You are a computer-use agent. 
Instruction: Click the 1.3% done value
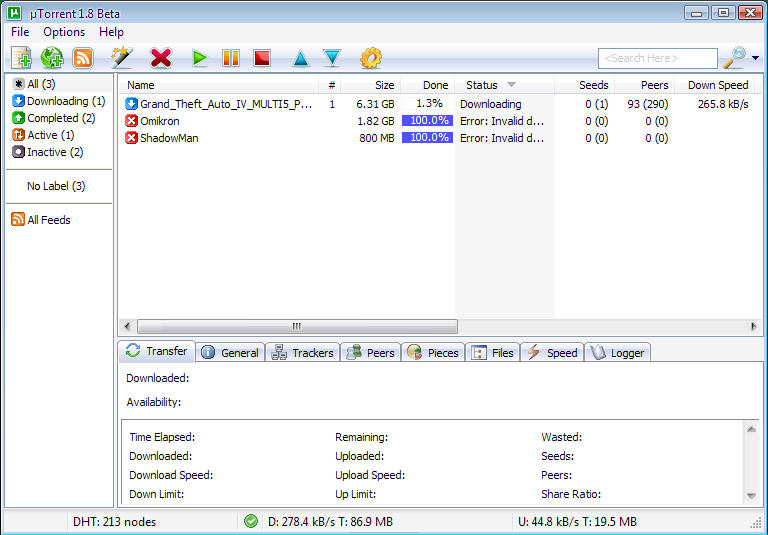(430, 103)
